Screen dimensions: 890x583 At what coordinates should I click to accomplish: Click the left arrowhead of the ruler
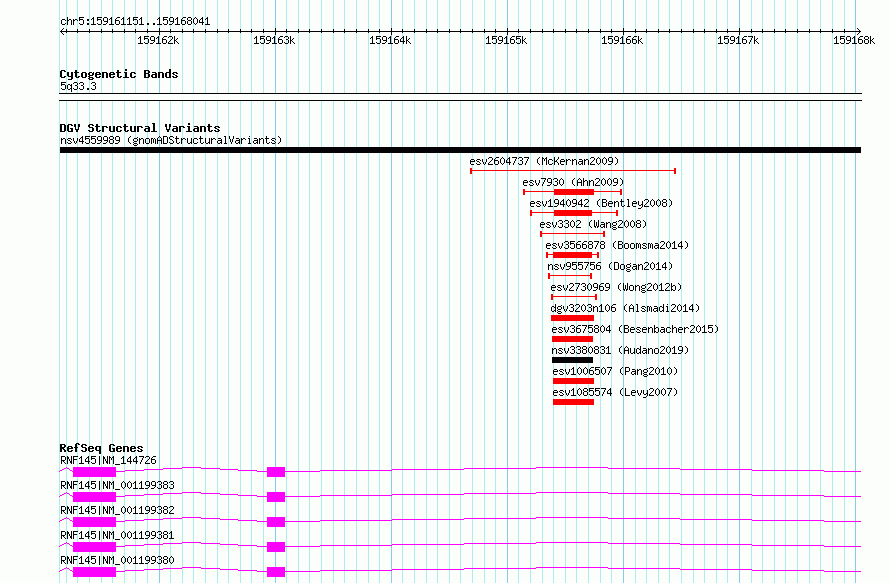(62, 32)
